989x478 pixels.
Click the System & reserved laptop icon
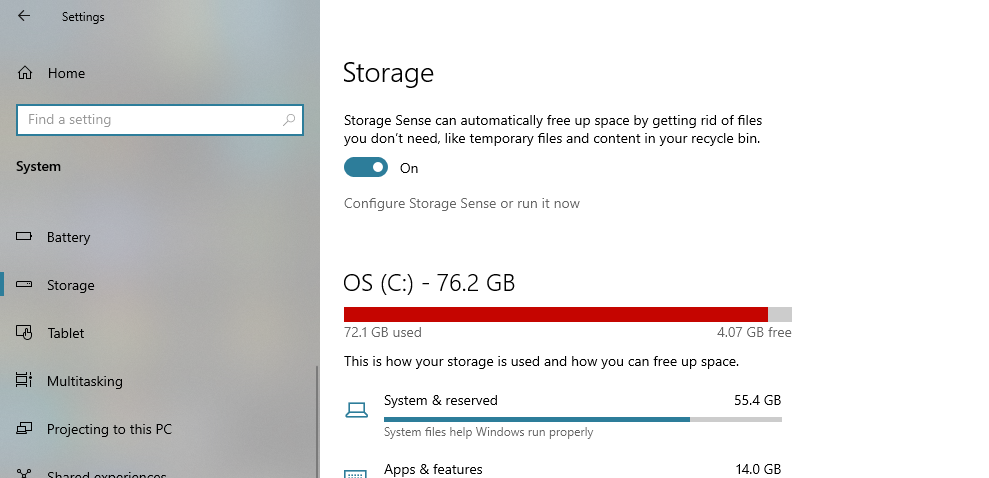pyautogui.click(x=356, y=410)
